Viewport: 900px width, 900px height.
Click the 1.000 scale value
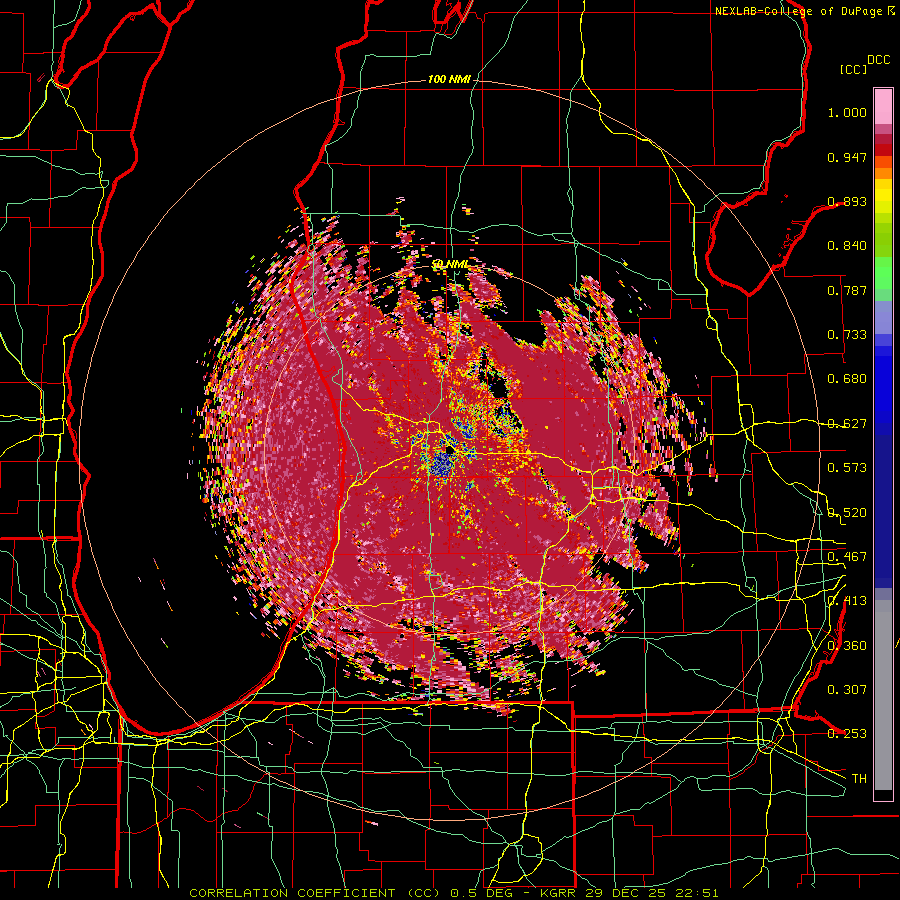[847, 112]
